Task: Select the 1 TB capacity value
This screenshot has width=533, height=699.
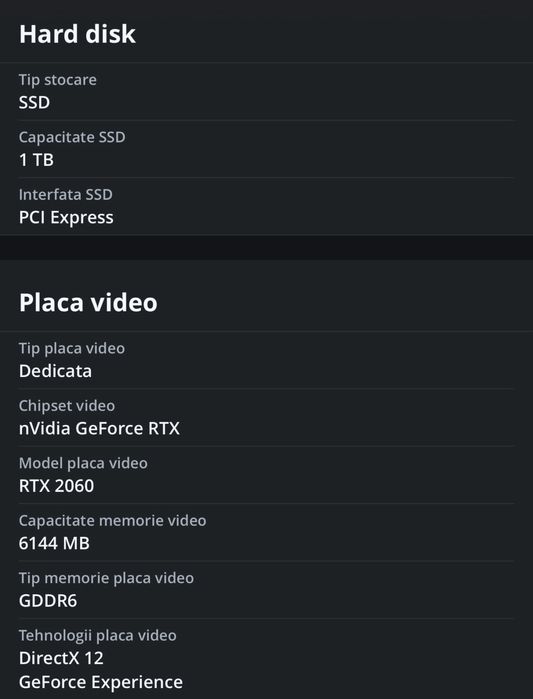Action: point(36,160)
